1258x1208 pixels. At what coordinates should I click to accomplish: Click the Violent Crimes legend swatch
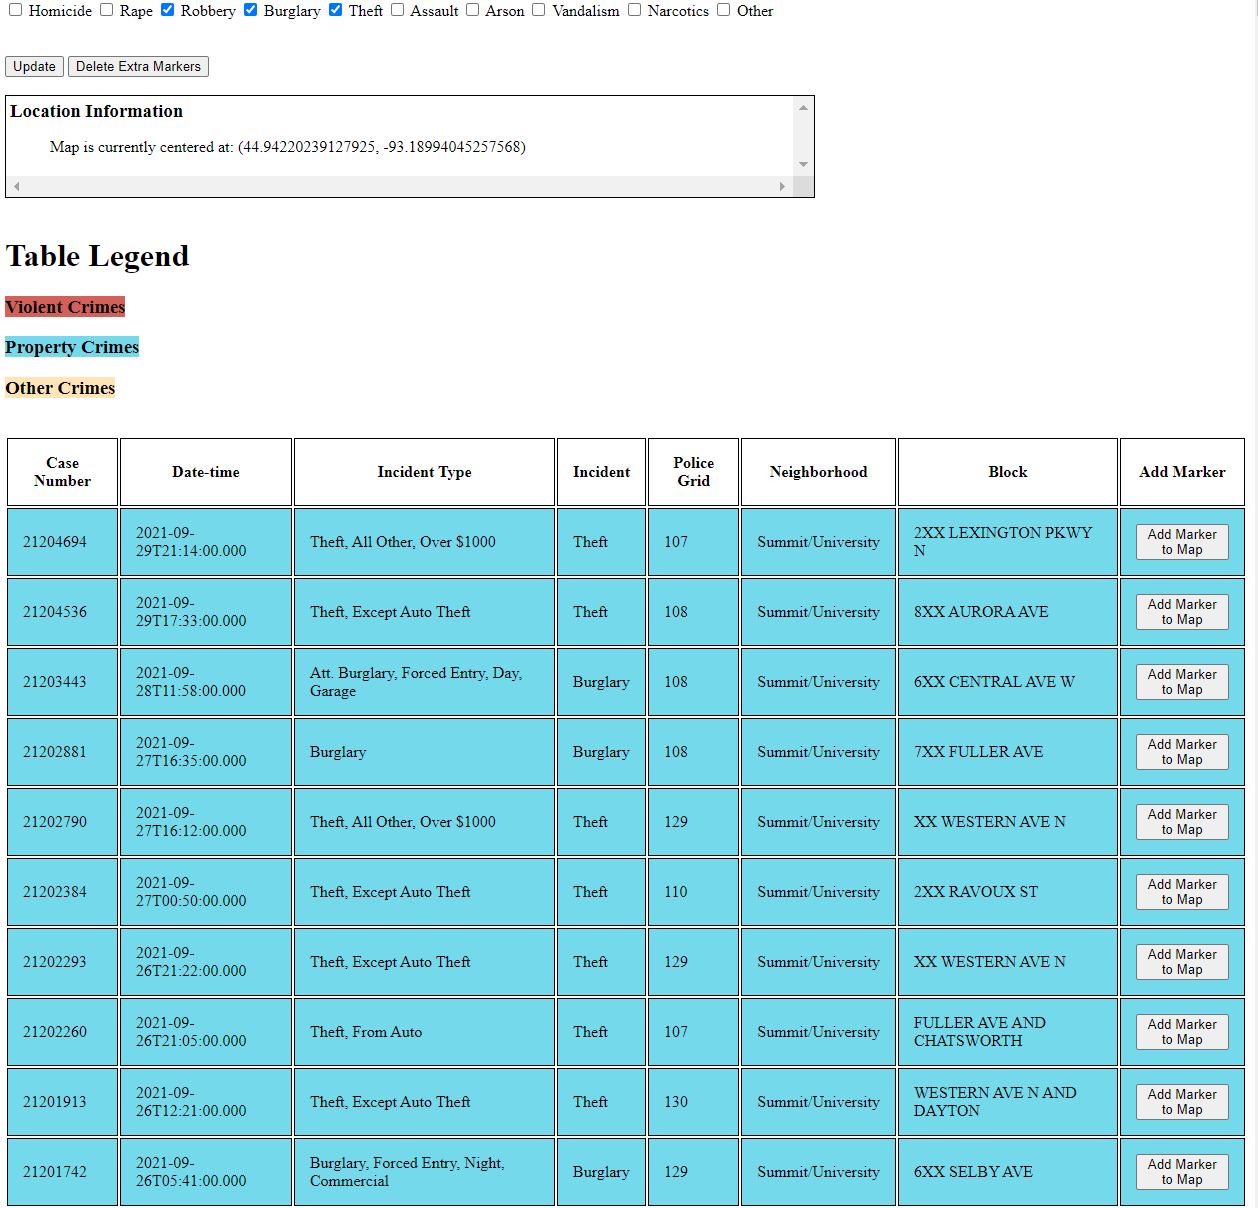click(65, 307)
